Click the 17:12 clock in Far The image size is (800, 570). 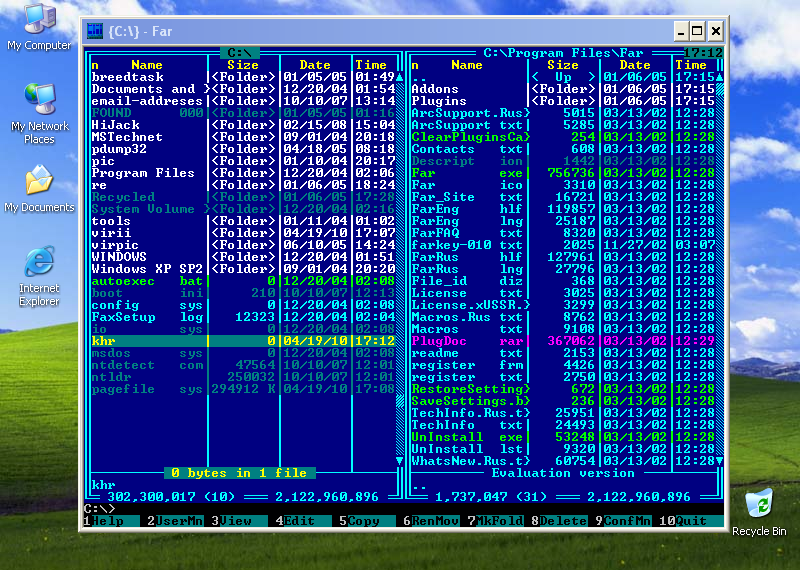tap(704, 53)
